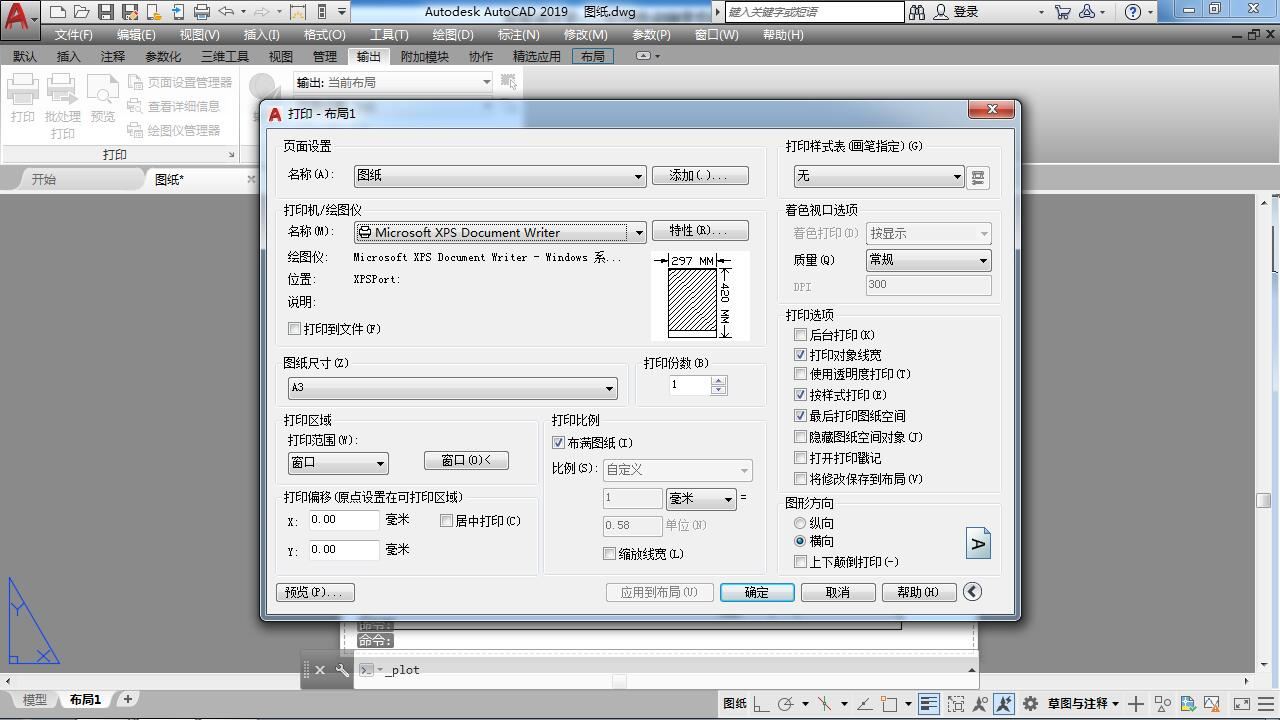This screenshot has height=720, width=1280.
Task: Toggle the polar tracking status bar icon
Action: (786, 704)
